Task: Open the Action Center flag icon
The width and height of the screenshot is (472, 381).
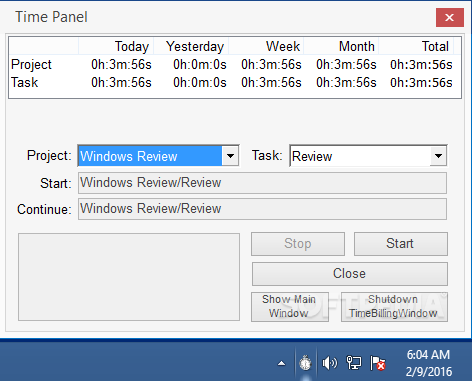Action: [378, 363]
